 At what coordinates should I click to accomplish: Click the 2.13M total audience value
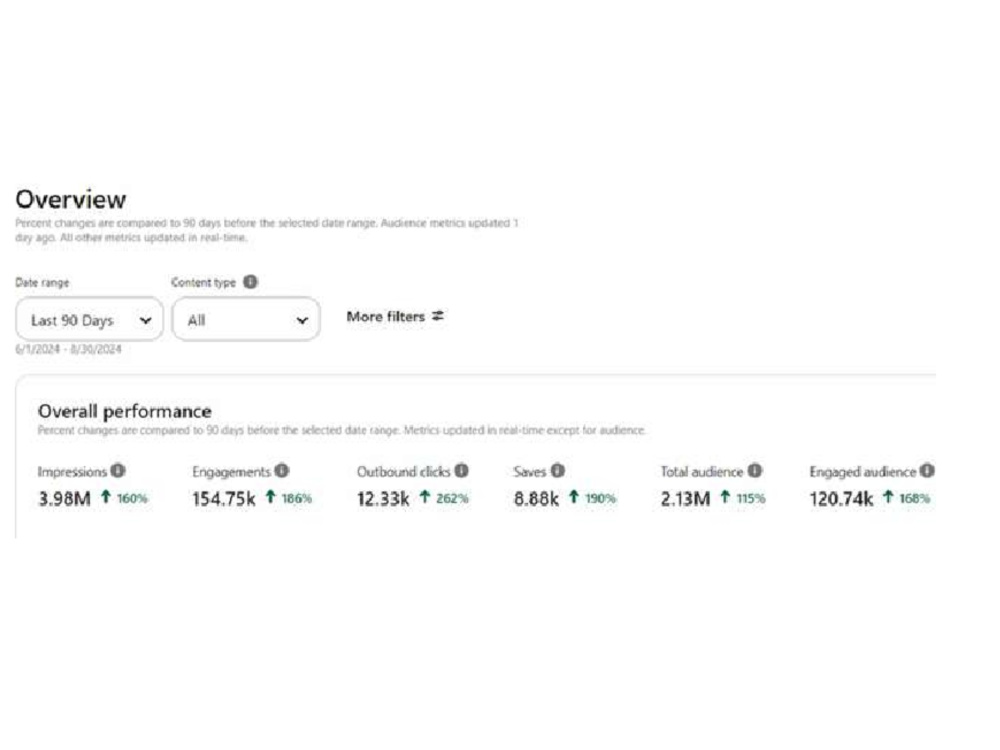point(686,498)
